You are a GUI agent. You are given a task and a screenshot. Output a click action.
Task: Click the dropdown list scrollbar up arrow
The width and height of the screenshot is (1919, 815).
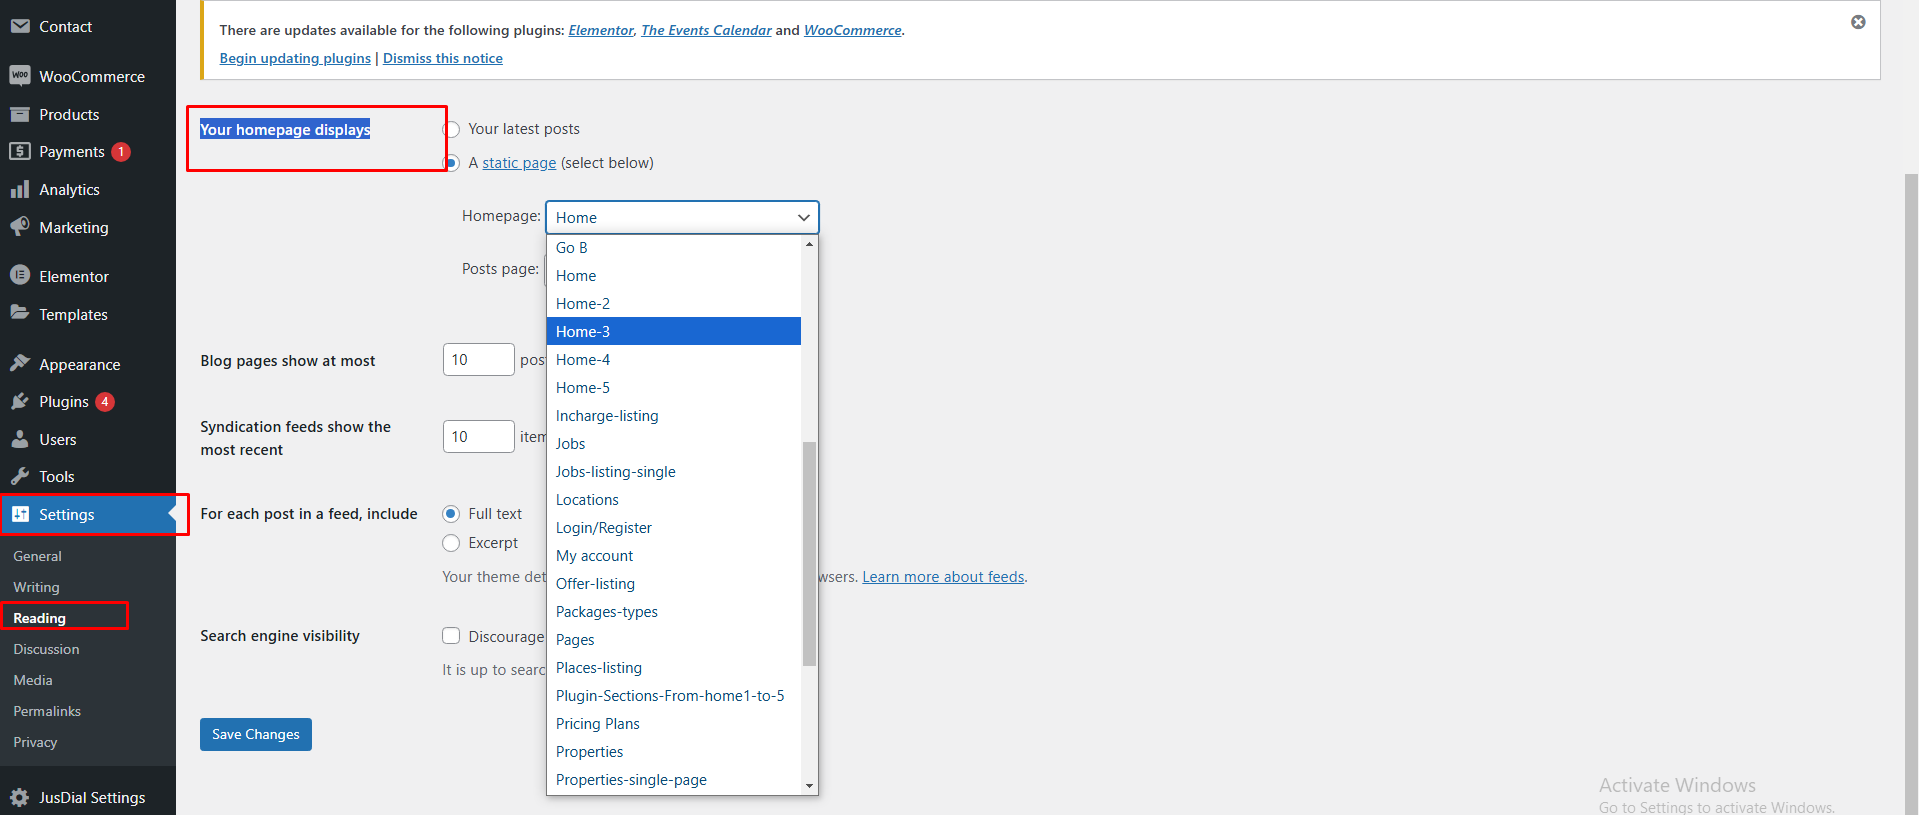coord(809,244)
